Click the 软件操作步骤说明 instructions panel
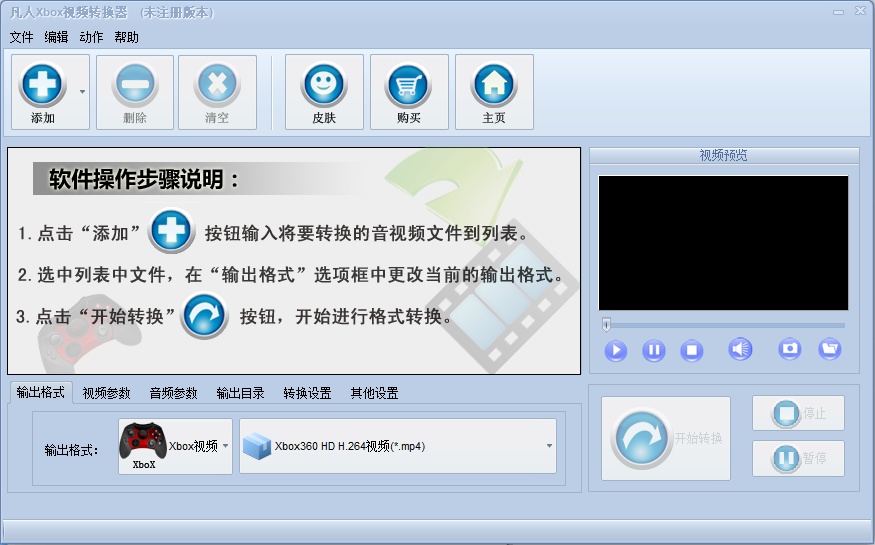Viewport: 875px width, 545px height. point(294,261)
